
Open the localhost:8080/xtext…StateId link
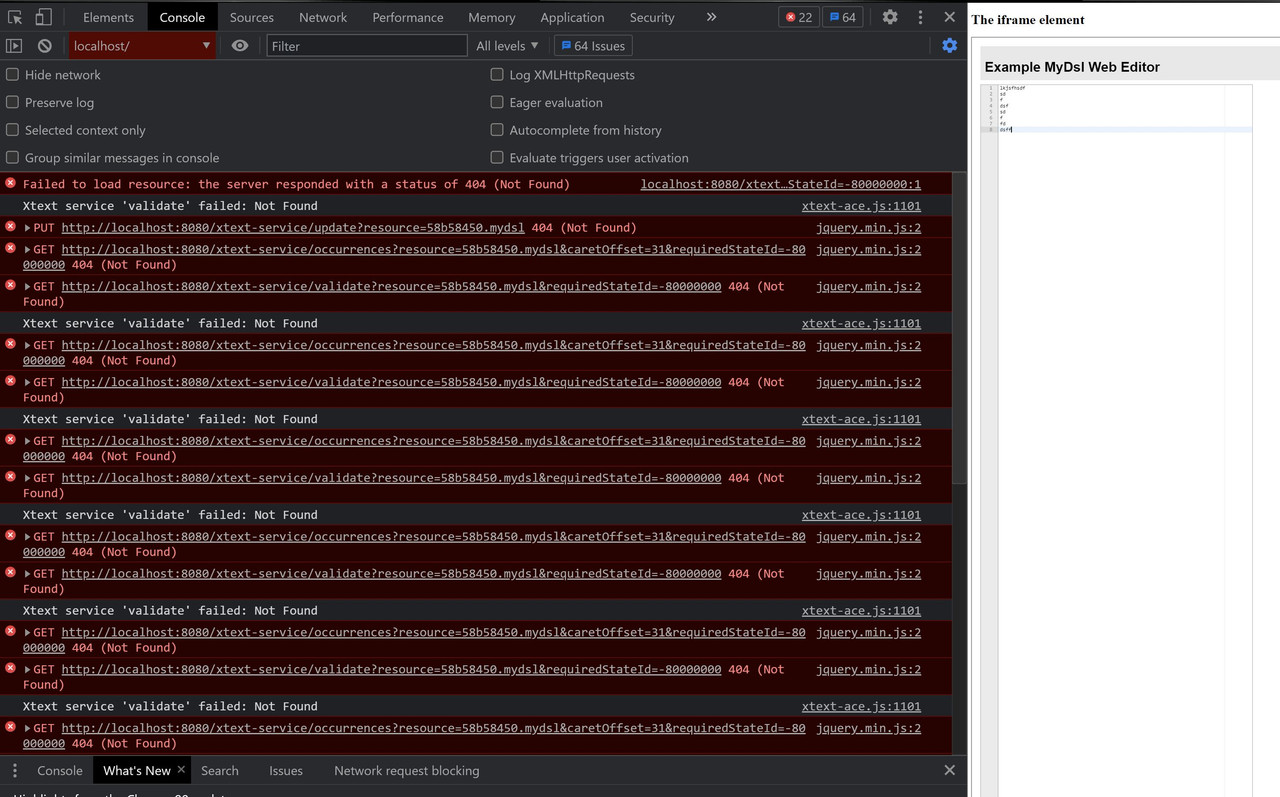(x=781, y=184)
